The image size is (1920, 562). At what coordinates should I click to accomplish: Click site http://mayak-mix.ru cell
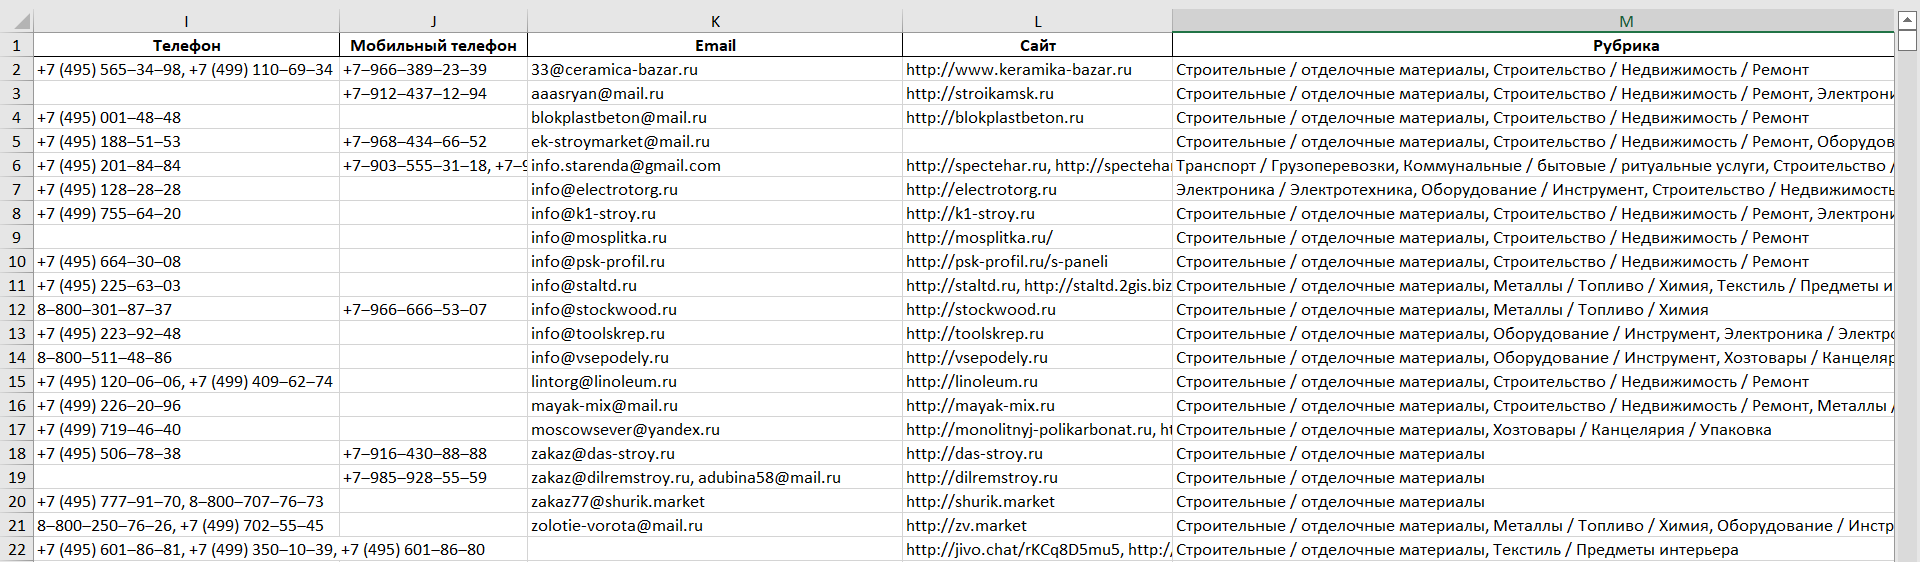coord(1037,405)
